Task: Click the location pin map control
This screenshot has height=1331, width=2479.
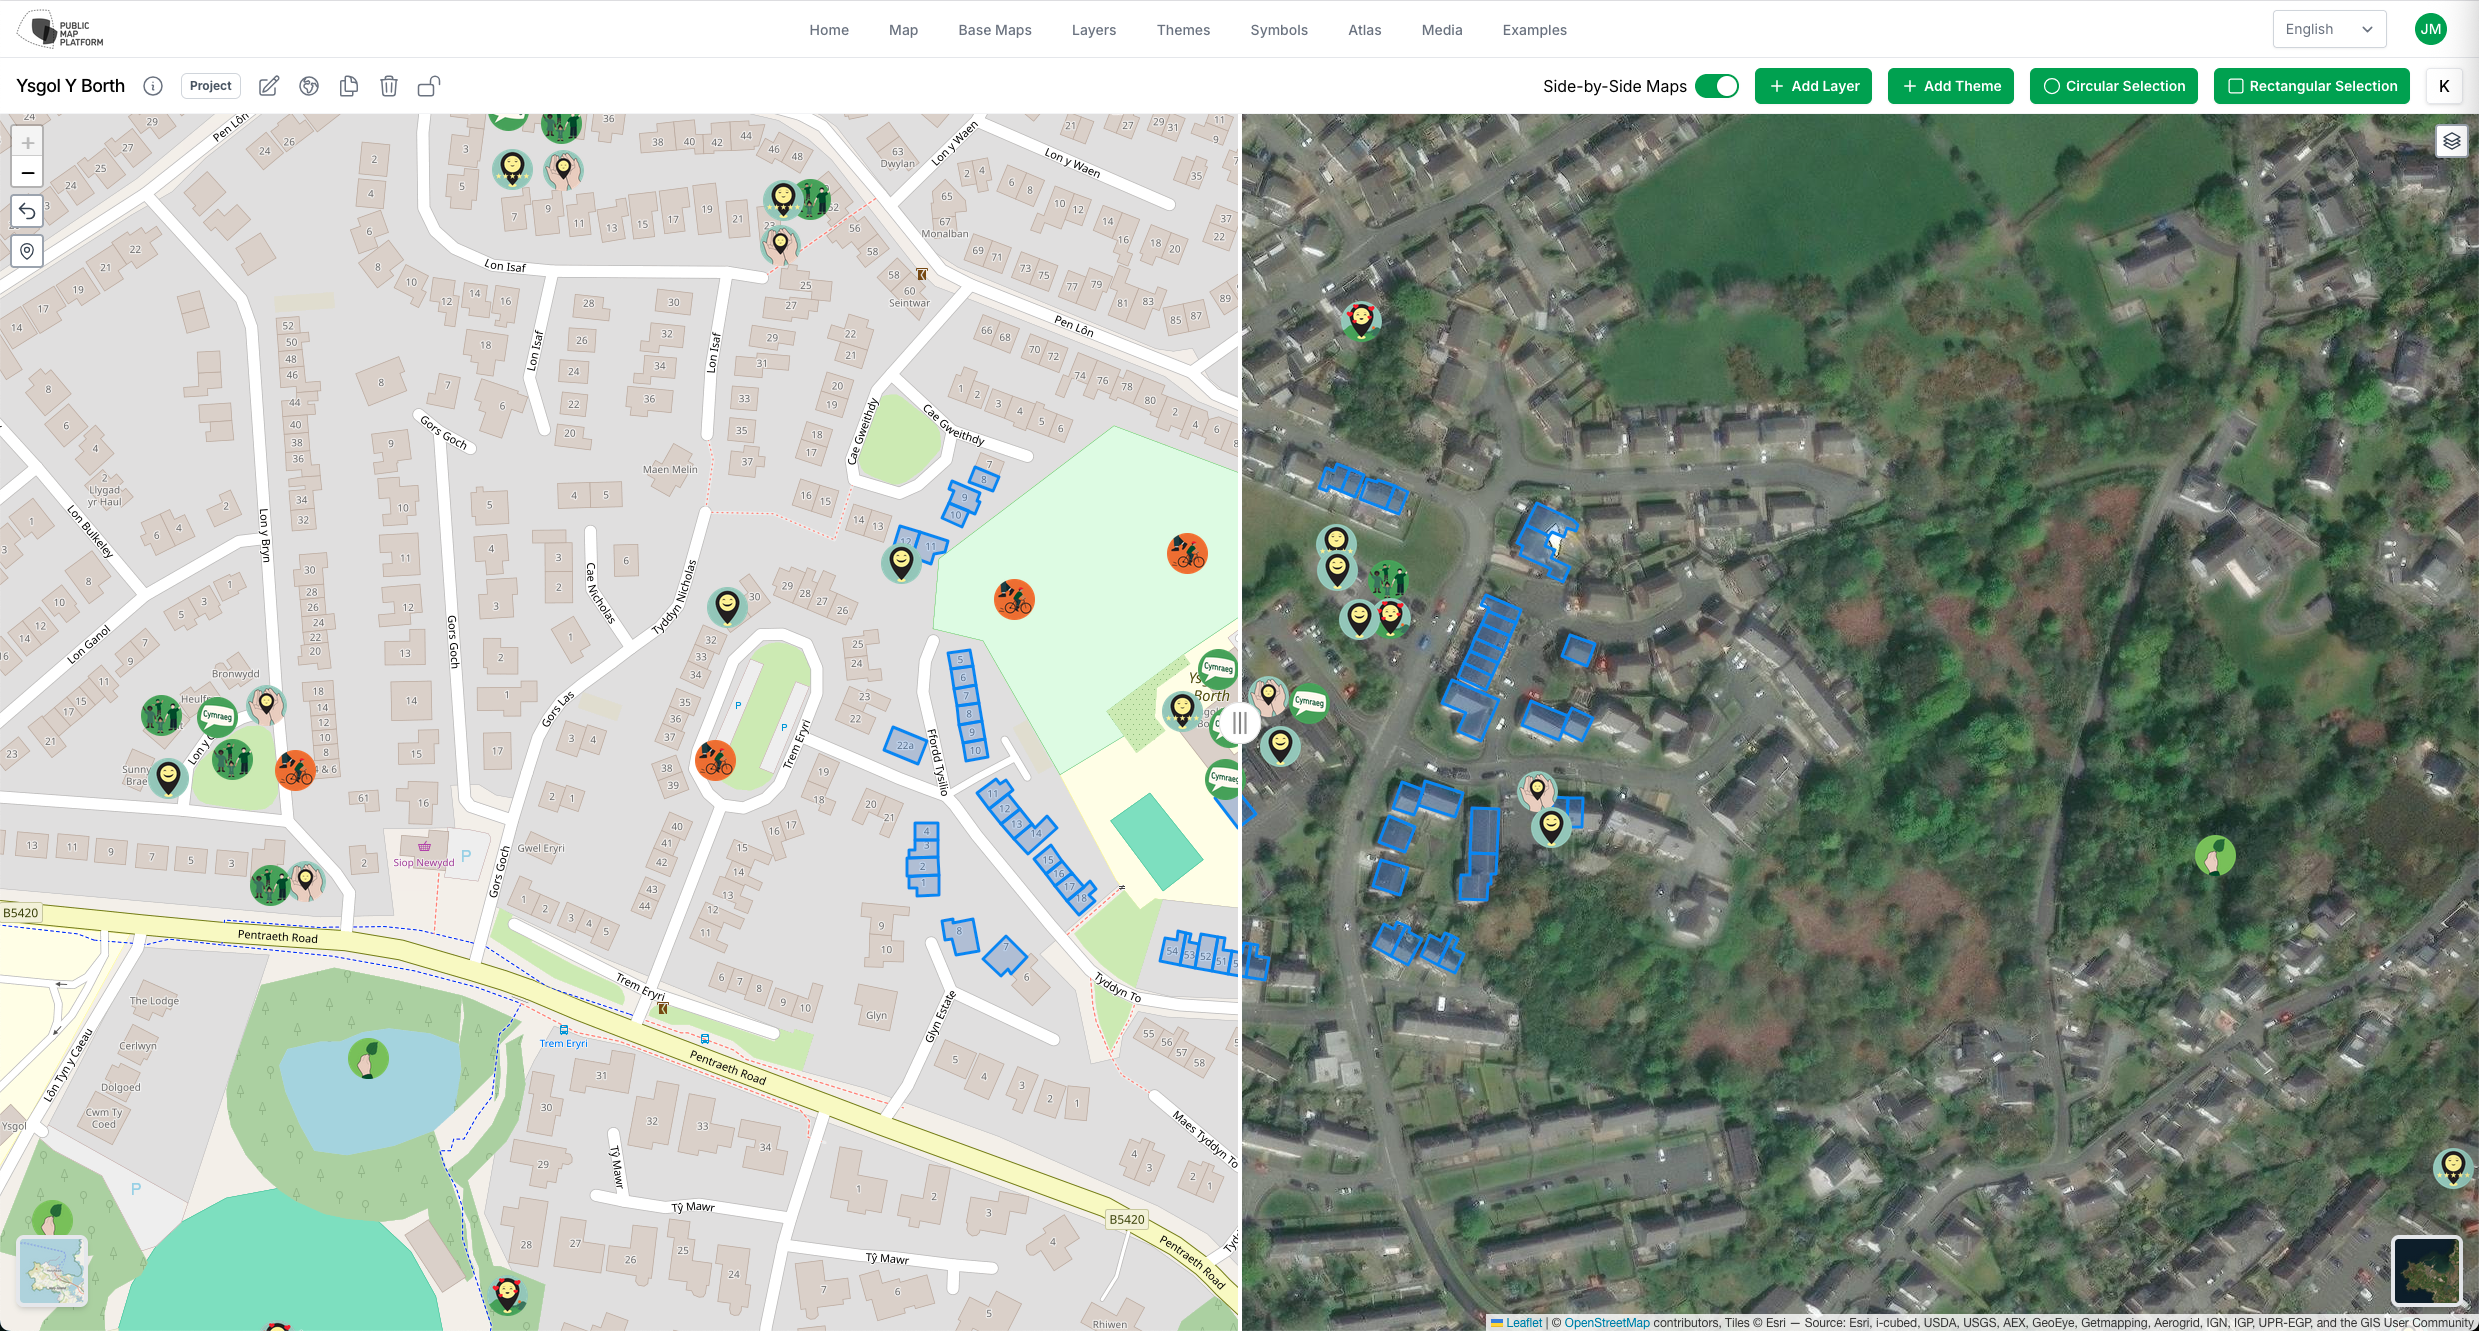Action: tap(27, 251)
